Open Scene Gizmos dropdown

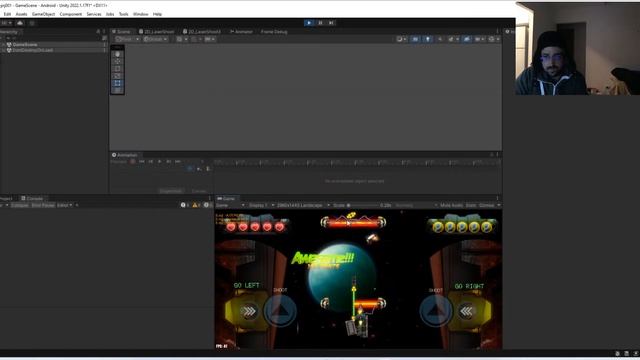pyautogui.click(x=493, y=39)
